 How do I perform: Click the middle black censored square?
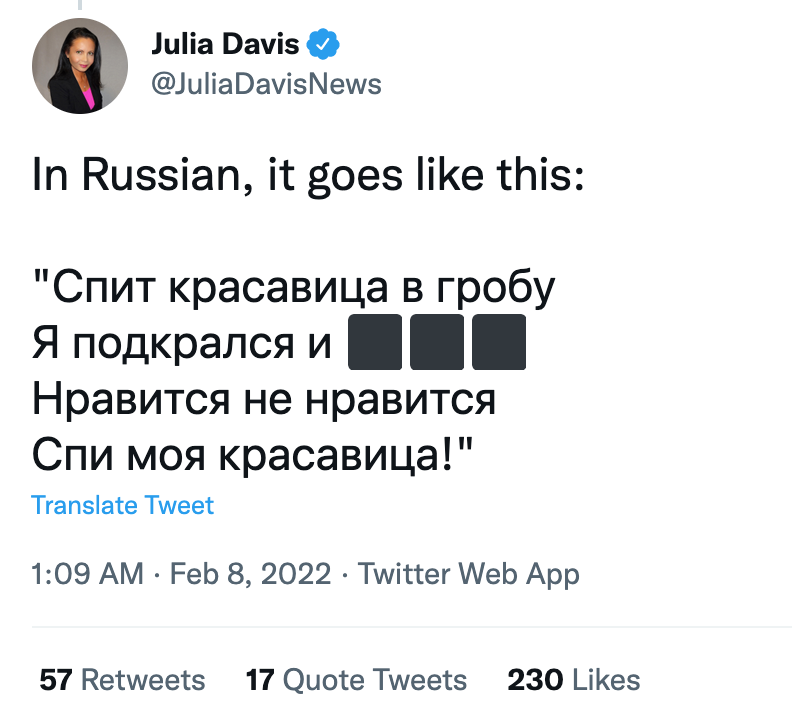point(436,343)
